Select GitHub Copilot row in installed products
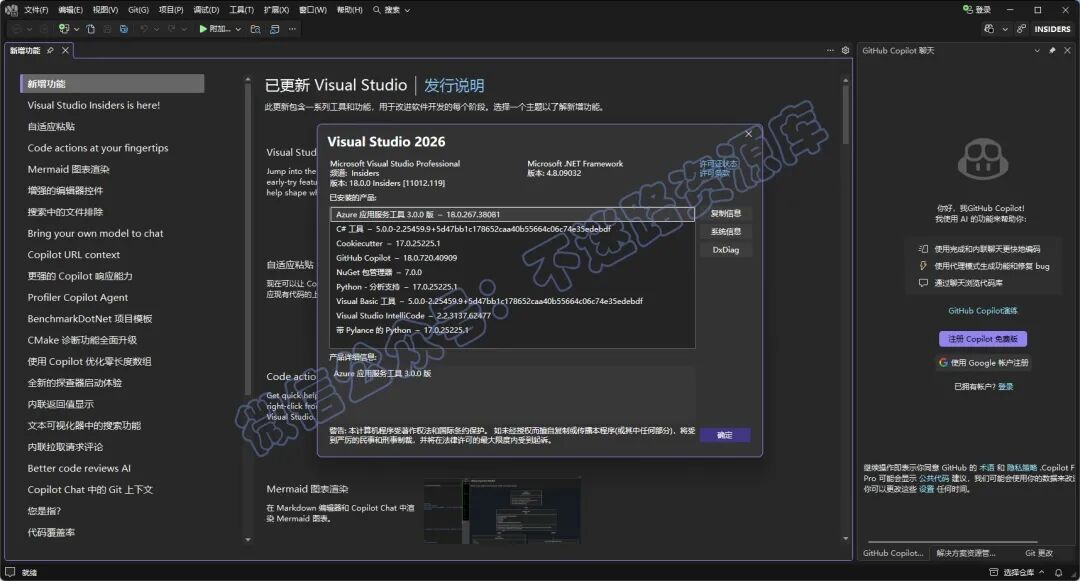Screen dimensions: 1080x581 pyautogui.click(x=512, y=257)
